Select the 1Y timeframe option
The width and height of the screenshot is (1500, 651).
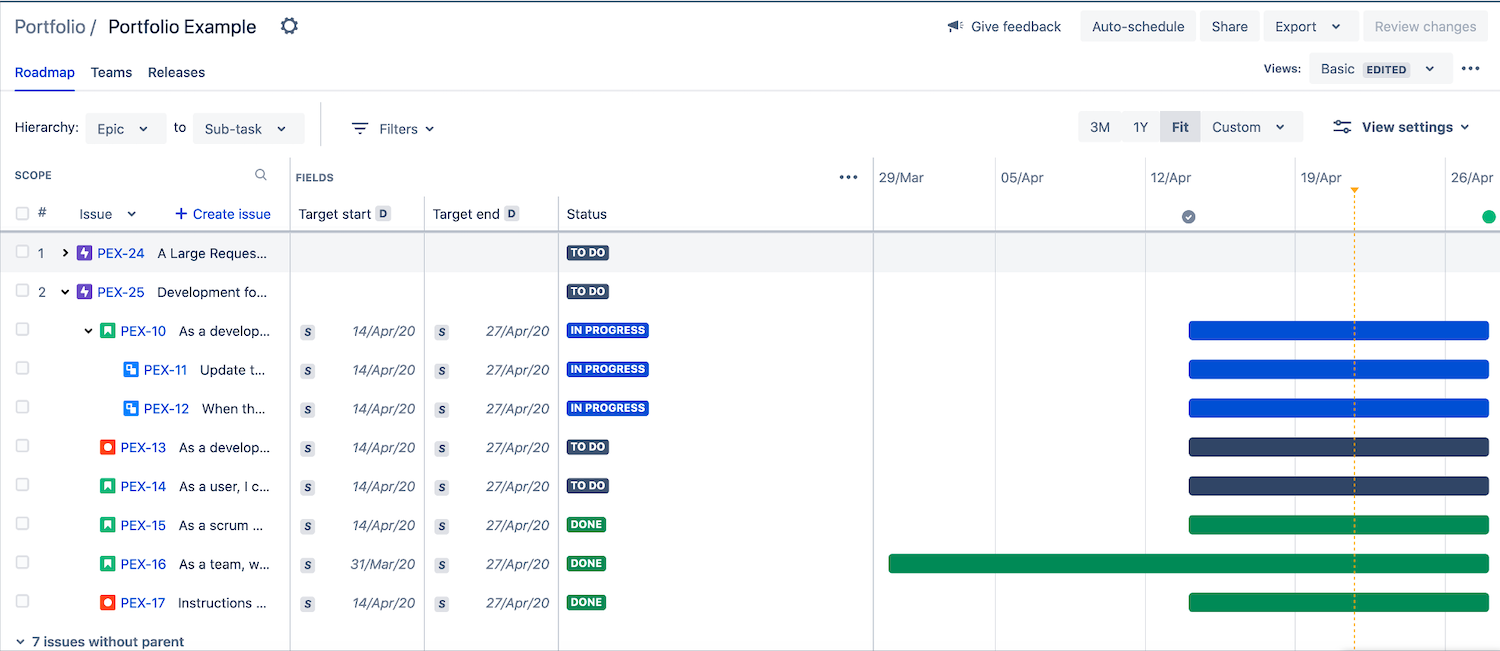1140,127
